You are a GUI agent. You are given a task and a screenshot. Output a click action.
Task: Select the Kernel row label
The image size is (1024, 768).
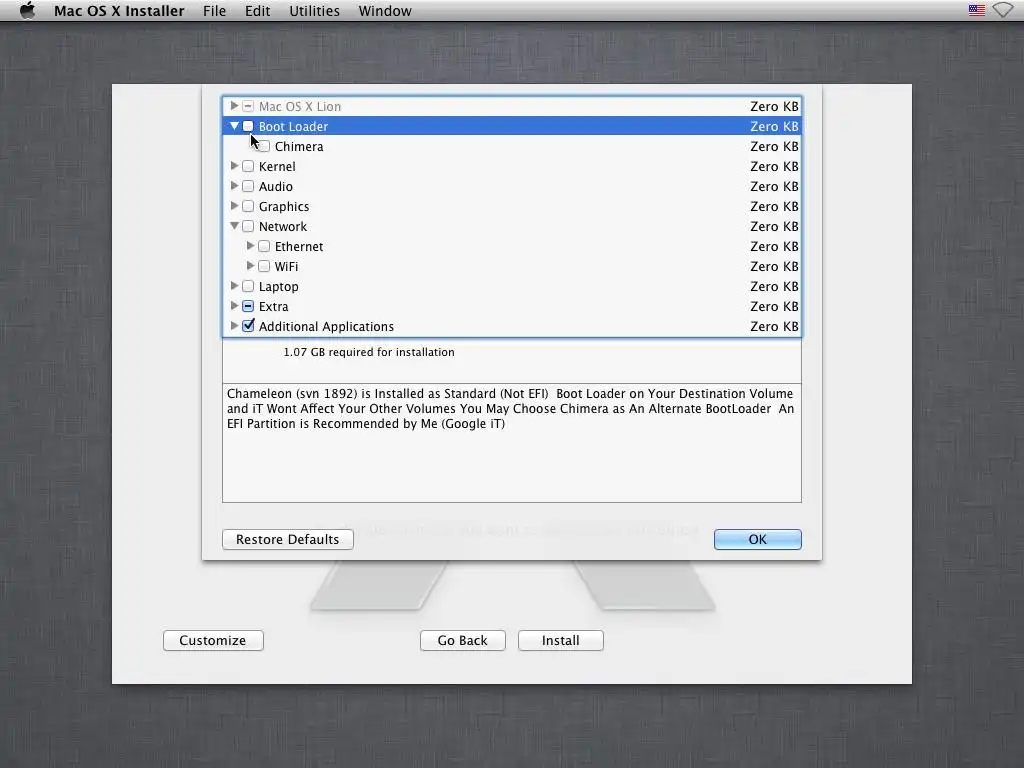(277, 167)
